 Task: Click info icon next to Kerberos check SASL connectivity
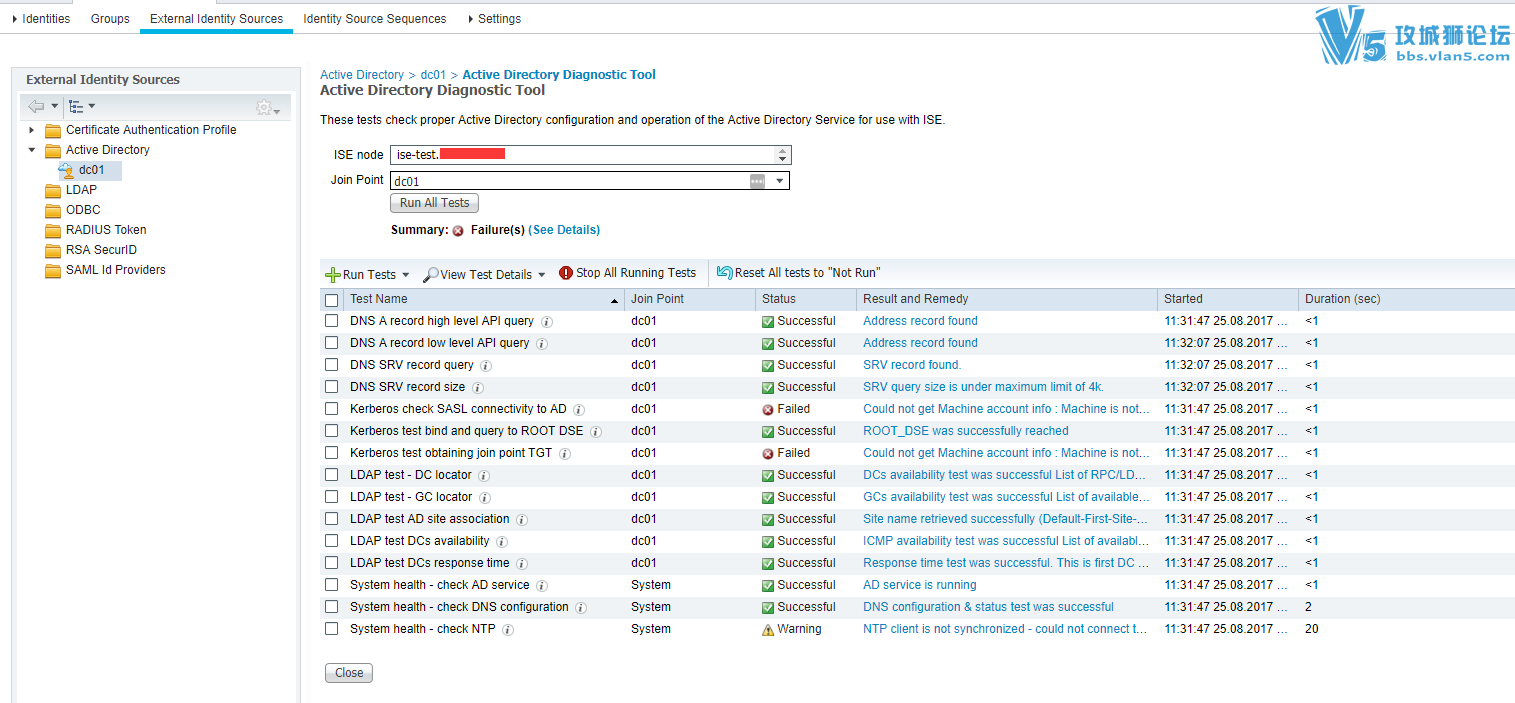pos(579,410)
